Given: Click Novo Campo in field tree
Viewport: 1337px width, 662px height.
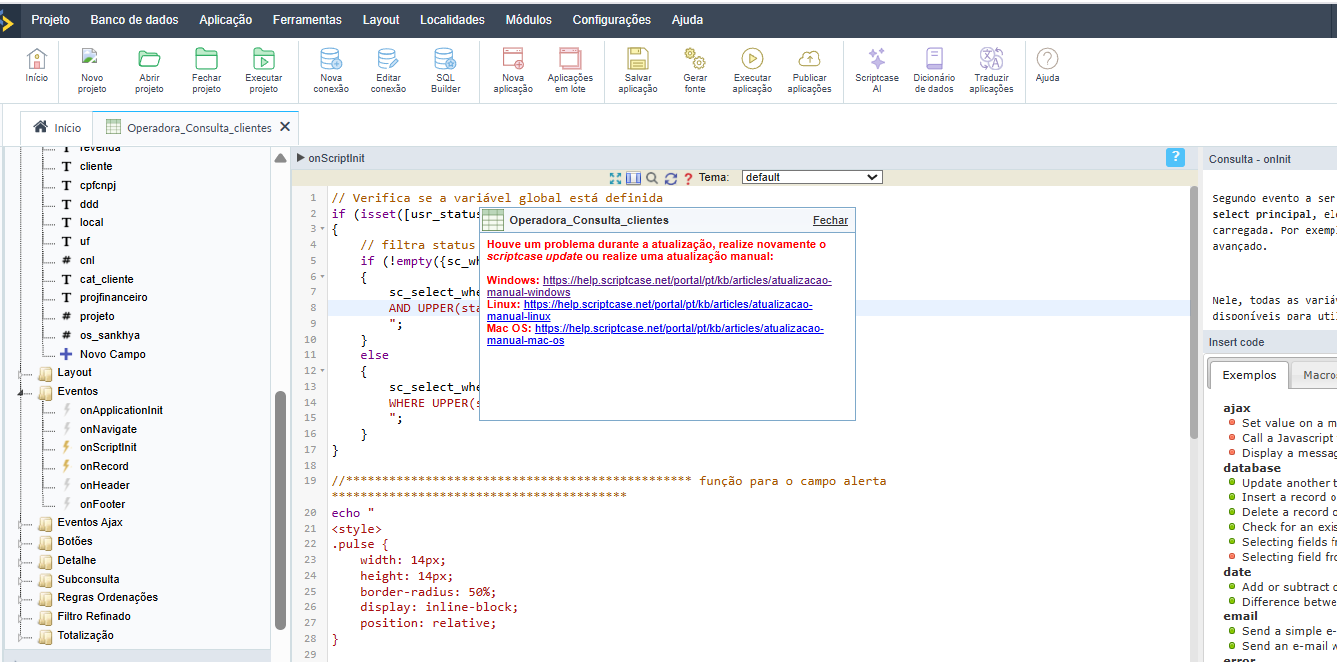Looking at the screenshot, I should click(112, 354).
